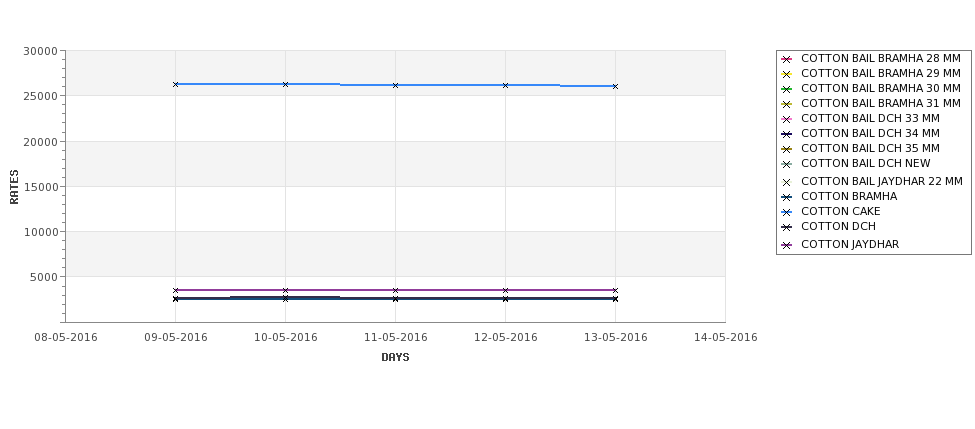
Task: Click the RATES y-axis title
Action: coord(14,187)
